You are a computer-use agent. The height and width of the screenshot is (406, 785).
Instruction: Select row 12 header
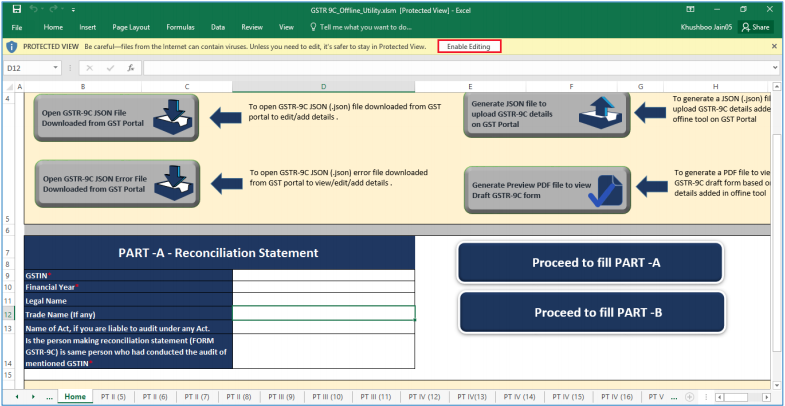point(9,314)
